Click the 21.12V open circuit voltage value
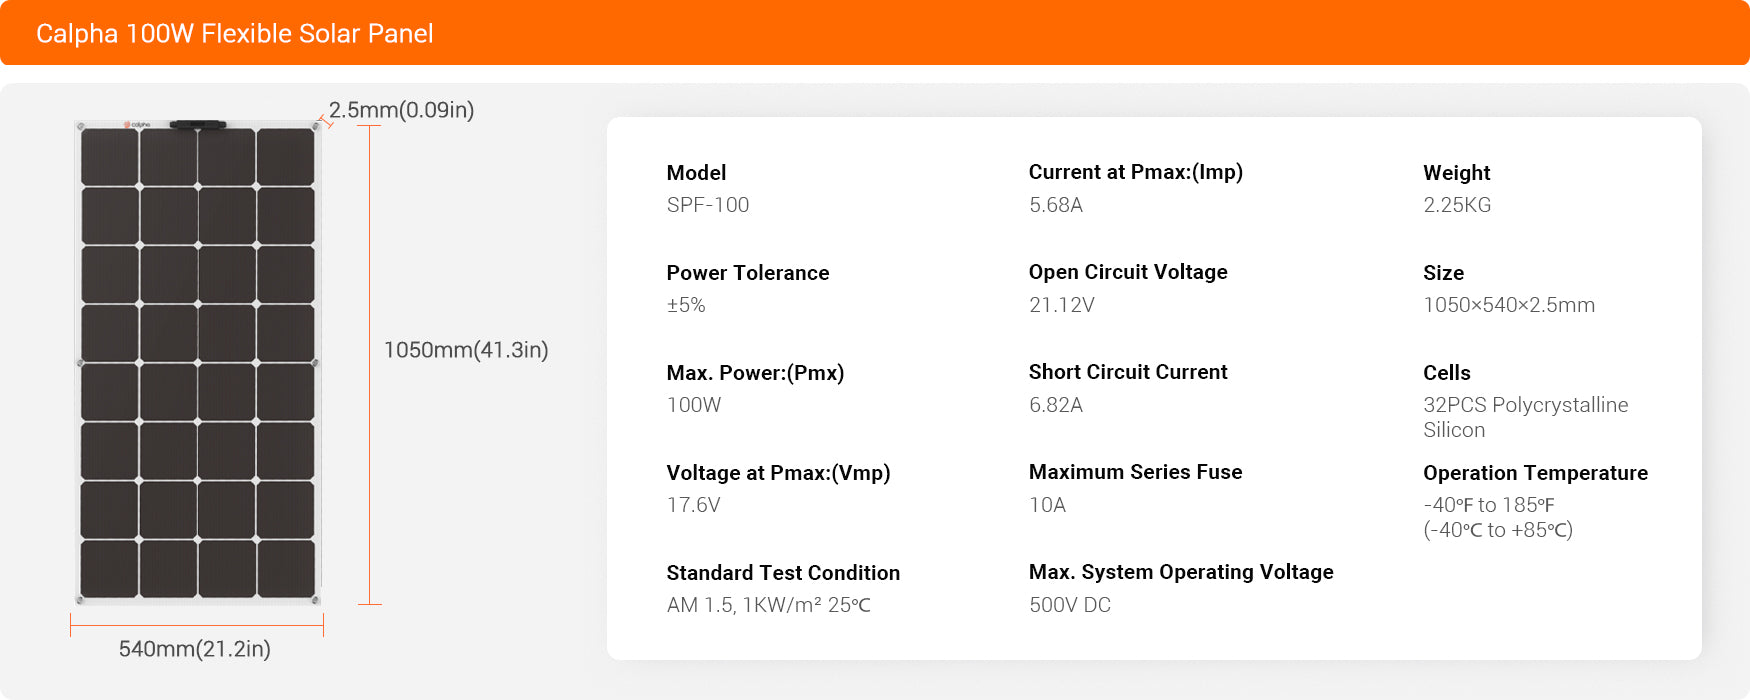The width and height of the screenshot is (1750, 700). point(1062,305)
